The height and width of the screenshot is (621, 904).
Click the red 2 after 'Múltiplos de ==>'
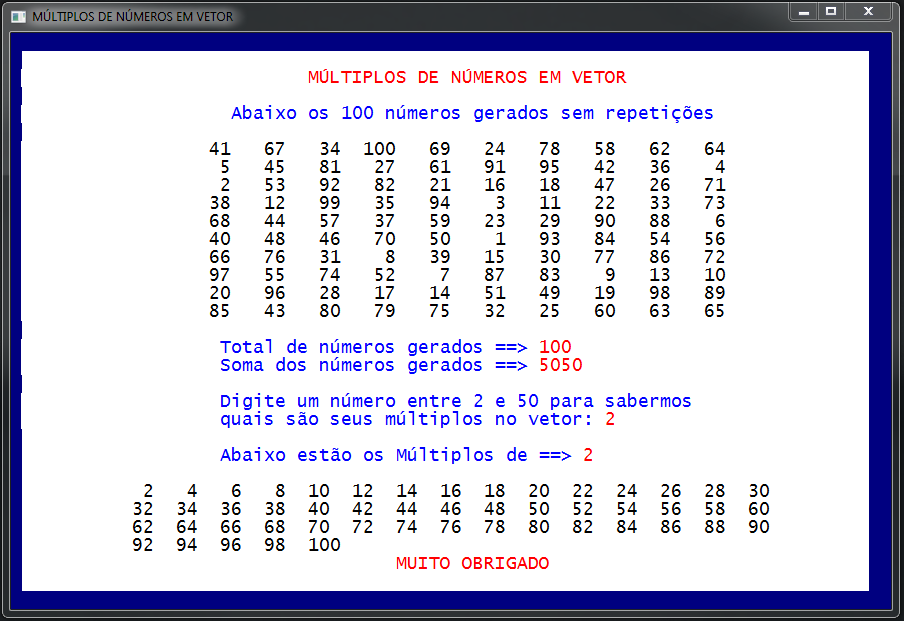pos(588,455)
